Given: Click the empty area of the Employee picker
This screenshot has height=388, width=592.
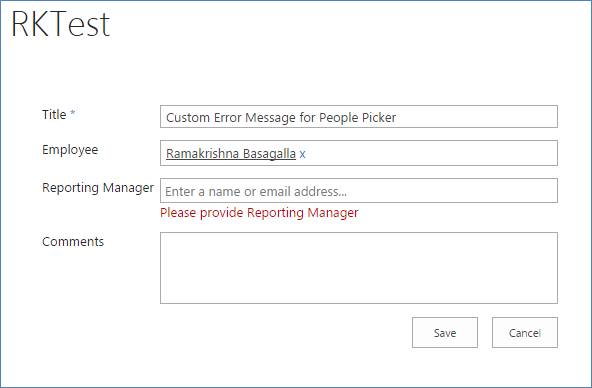Looking at the screenshot, I should click(x=430, y=153).
